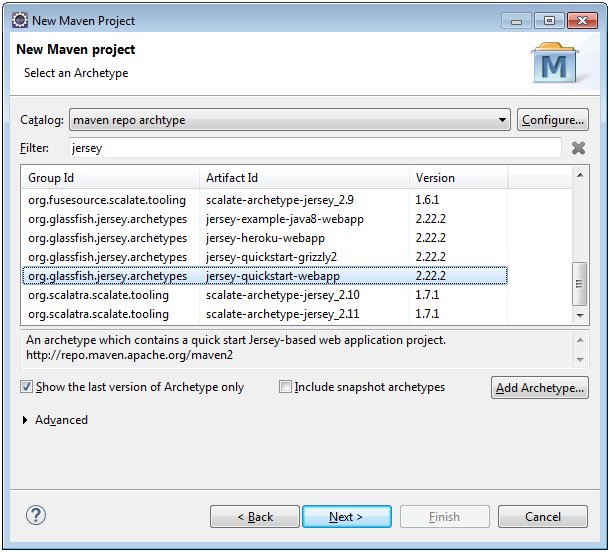Screen dimensions: 610x552
Task: Close the New Maven Project dialog
Action: (x=582, y=21)
